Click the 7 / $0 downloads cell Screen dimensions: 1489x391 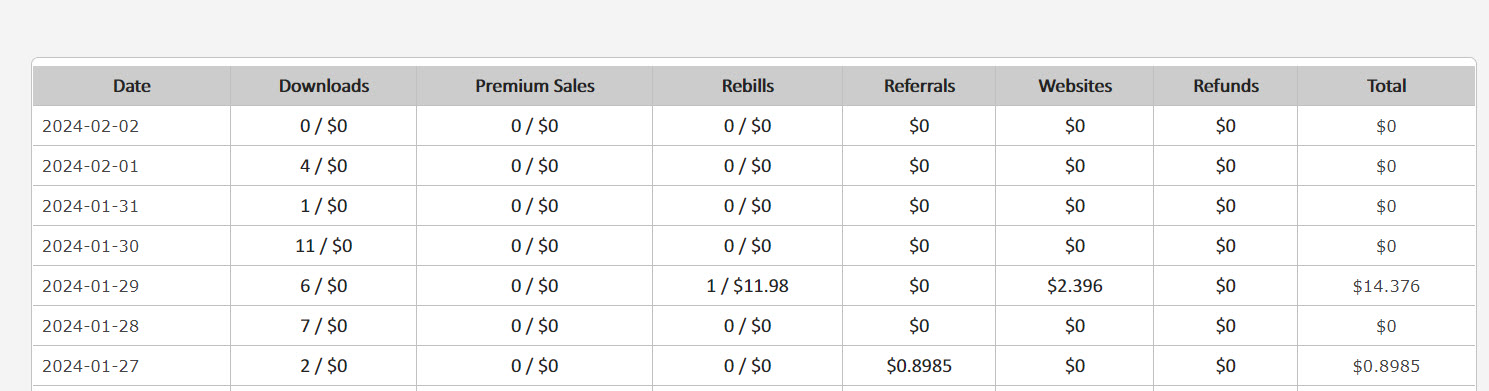pos(324,326)
